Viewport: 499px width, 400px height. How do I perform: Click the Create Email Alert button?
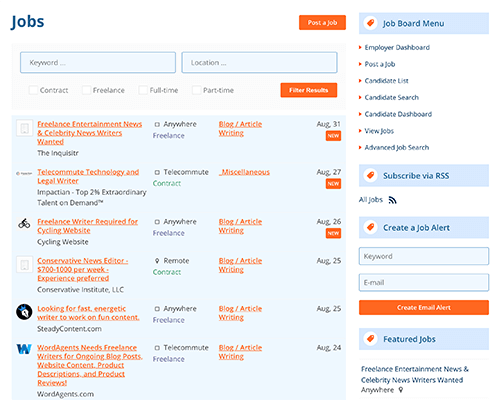(424, 307)
